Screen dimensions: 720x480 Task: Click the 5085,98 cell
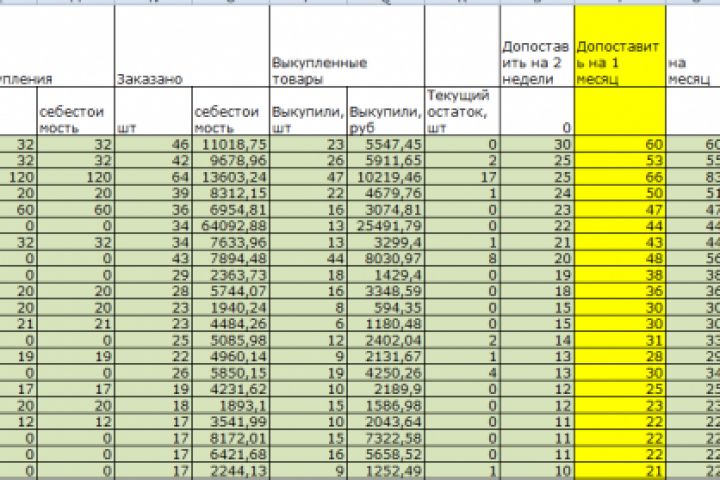click(231, 340)
